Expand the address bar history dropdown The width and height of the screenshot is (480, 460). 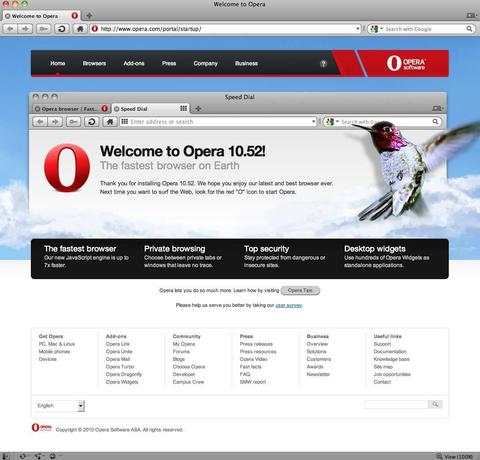click(x=358, y=29)
